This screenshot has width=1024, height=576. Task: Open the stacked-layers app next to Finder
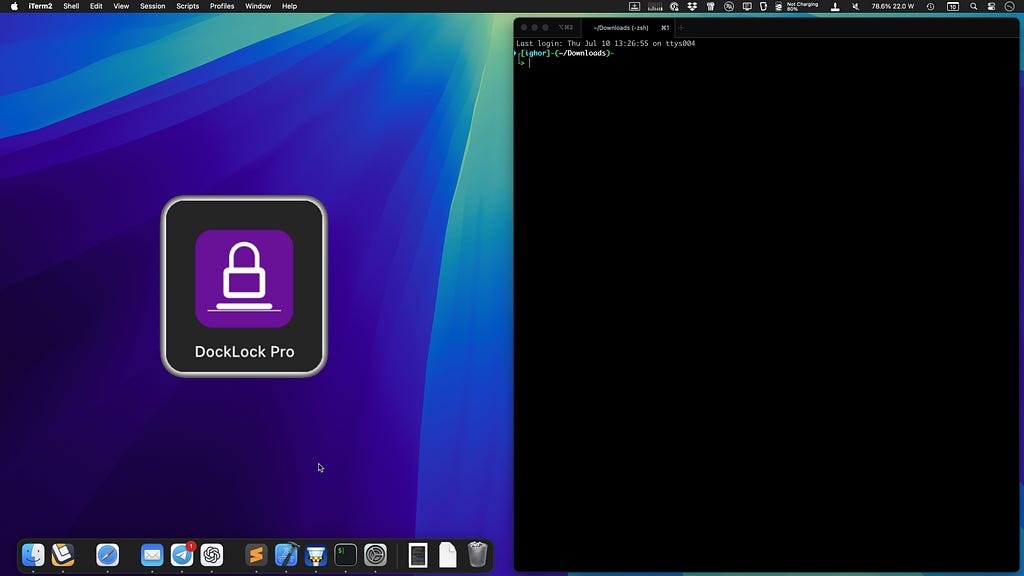tap(63, 555)
